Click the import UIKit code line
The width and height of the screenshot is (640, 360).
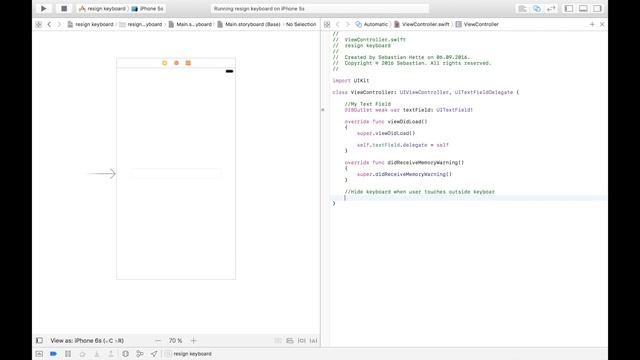click(x=351, y=81)
